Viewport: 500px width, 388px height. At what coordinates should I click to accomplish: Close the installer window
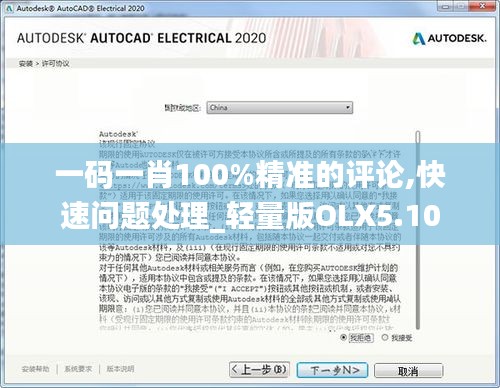[x=482, y=6]
